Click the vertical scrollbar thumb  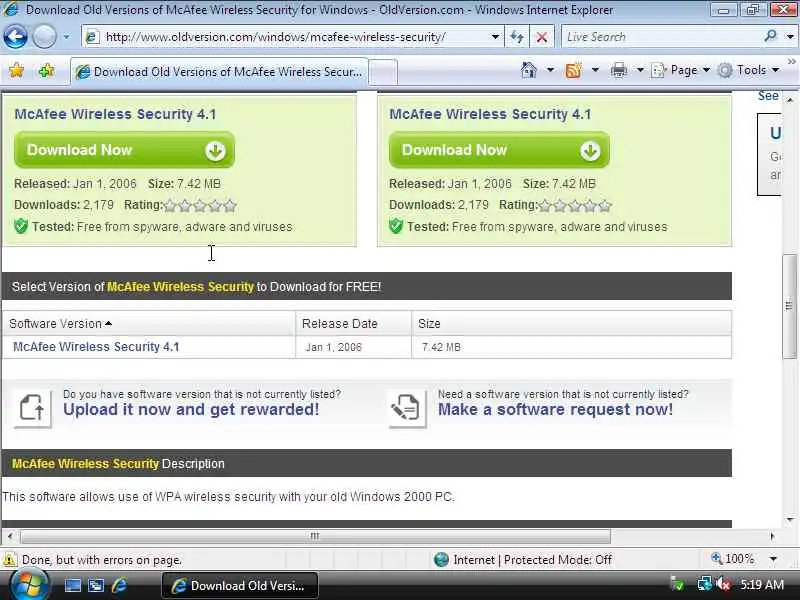(x=790, y=306)
